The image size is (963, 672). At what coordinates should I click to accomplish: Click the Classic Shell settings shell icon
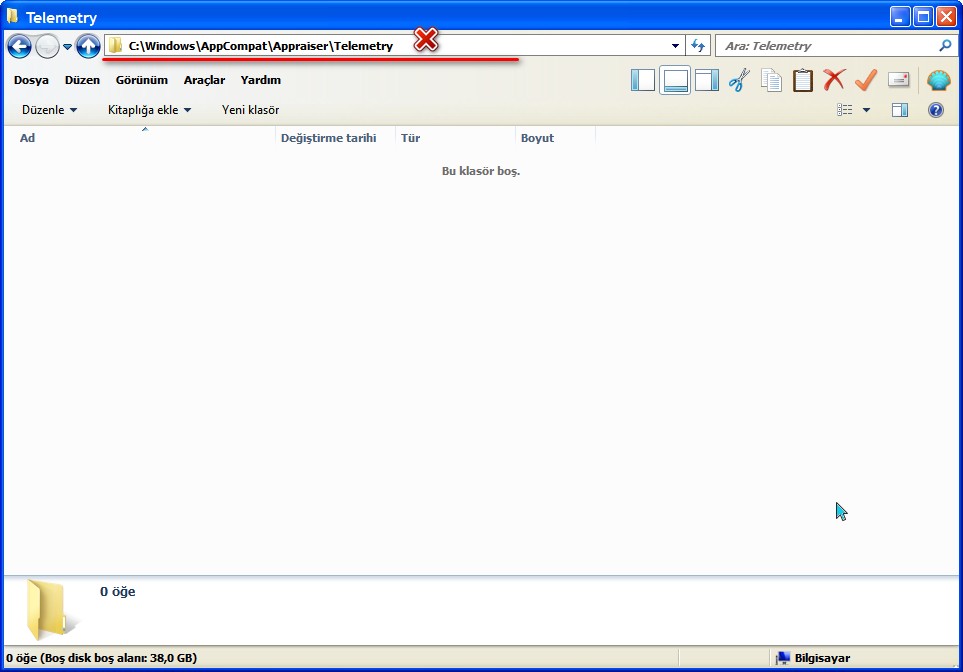point(938,80)
